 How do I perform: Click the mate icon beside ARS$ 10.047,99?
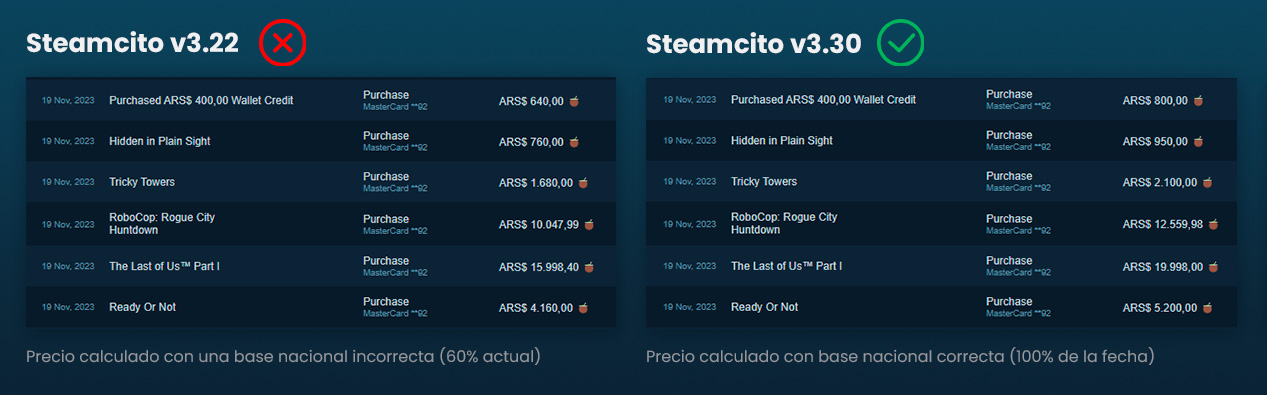(590, 224)
